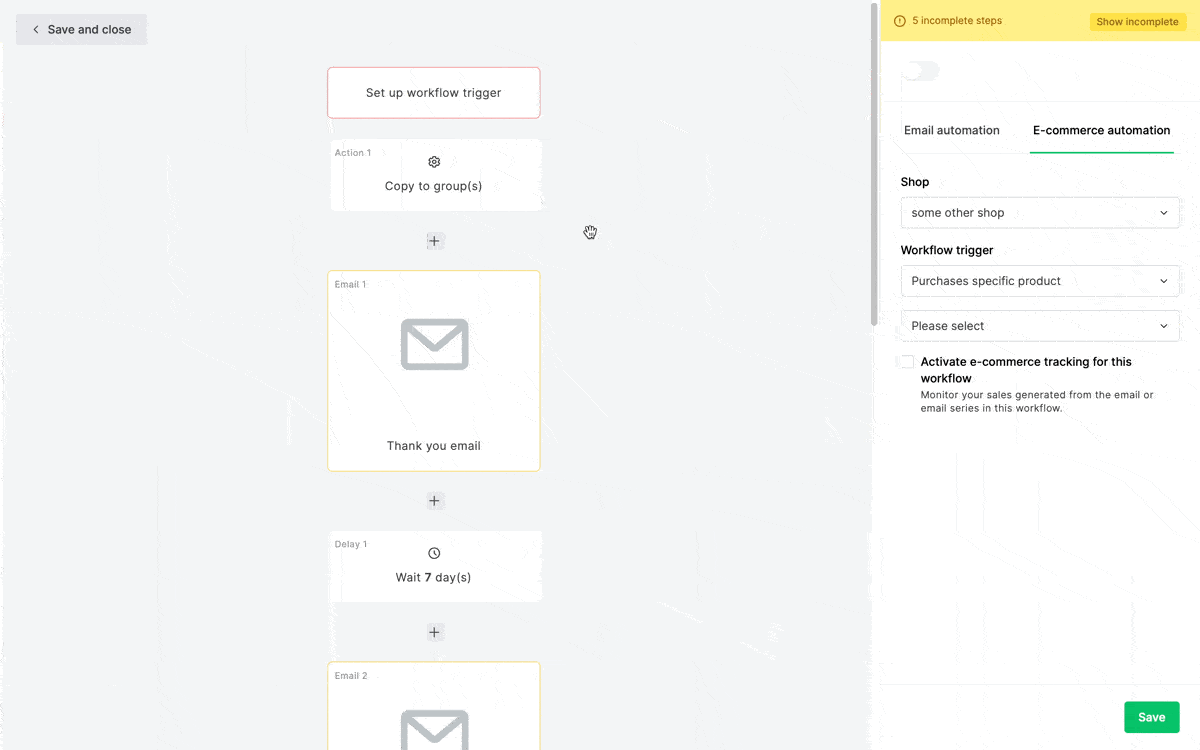1200x750 pixels.
Task: Click the envelope icon in Email 1
Action: click(x=434, y=344)
